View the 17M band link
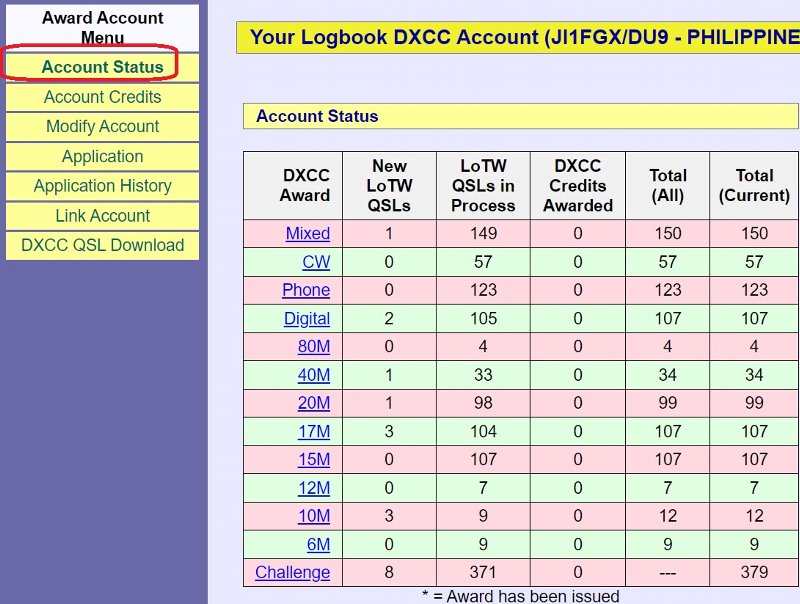The height and width of the screenshot is (604, 800). pyautogui.click(x=314, y=432)
